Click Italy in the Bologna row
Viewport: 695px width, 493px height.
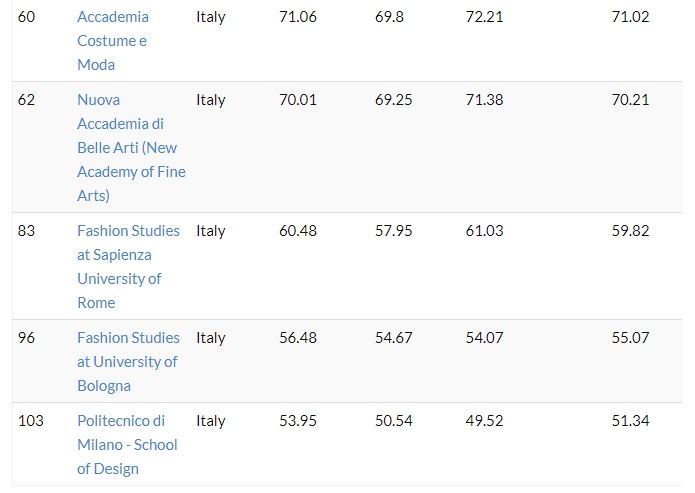point(211,338)
